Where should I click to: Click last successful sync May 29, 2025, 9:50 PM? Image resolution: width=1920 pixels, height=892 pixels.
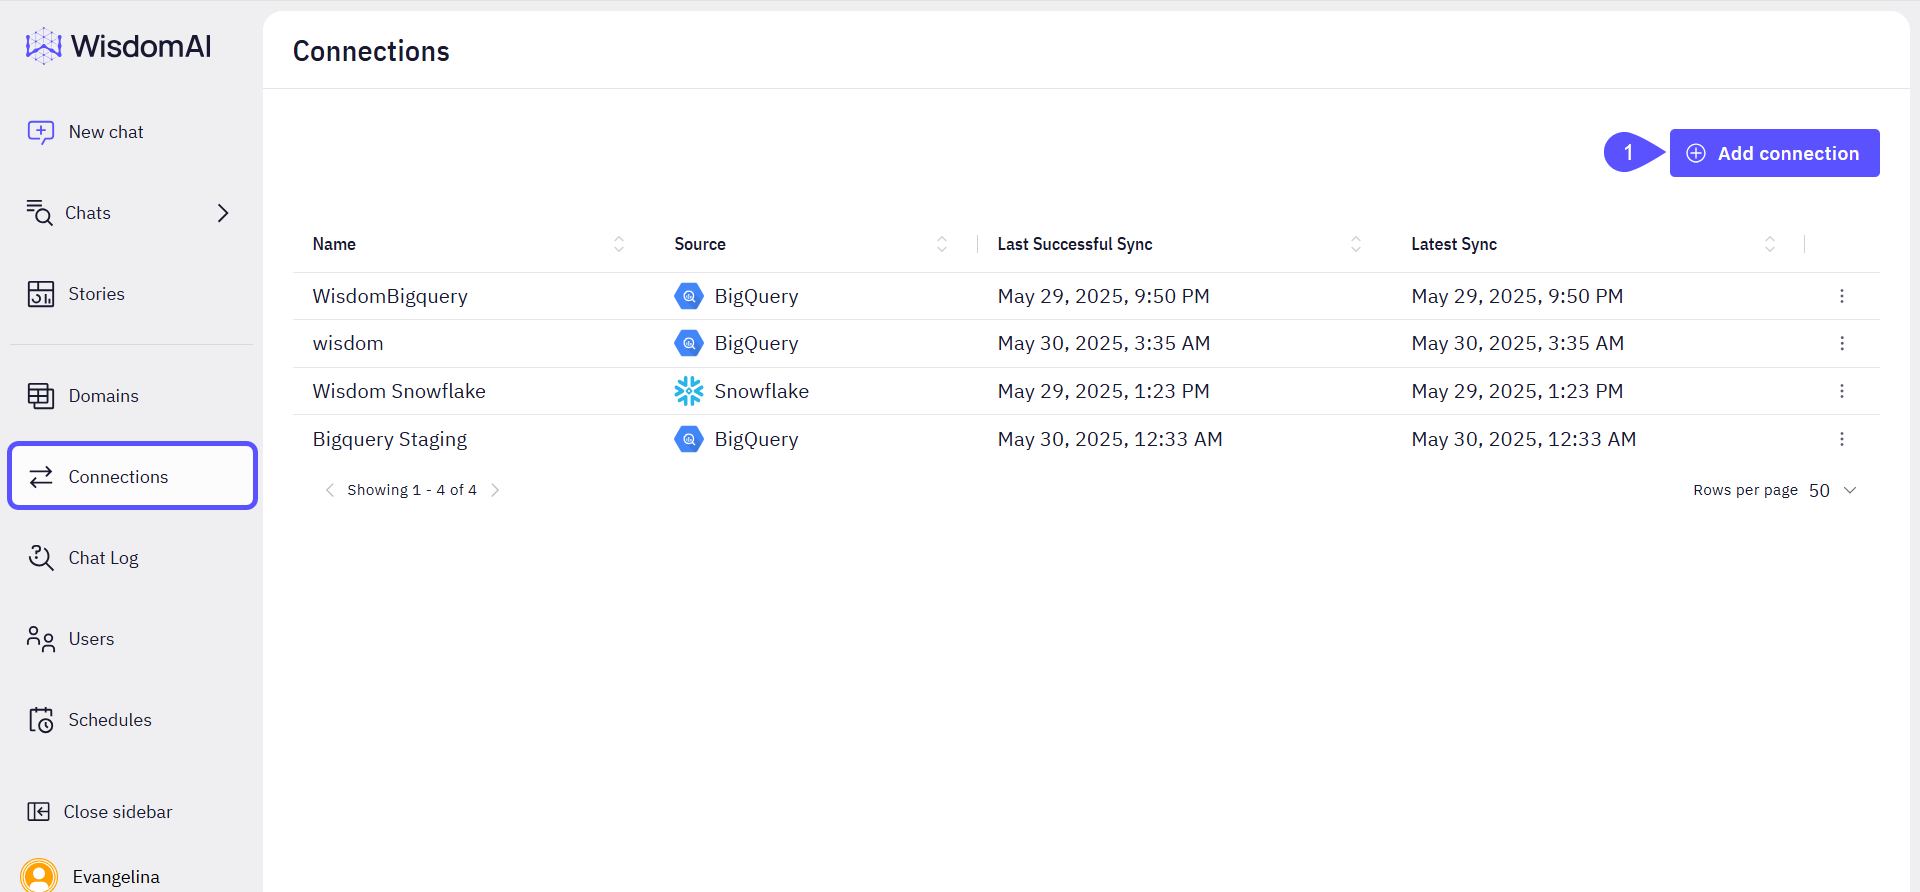(1104, 296)
